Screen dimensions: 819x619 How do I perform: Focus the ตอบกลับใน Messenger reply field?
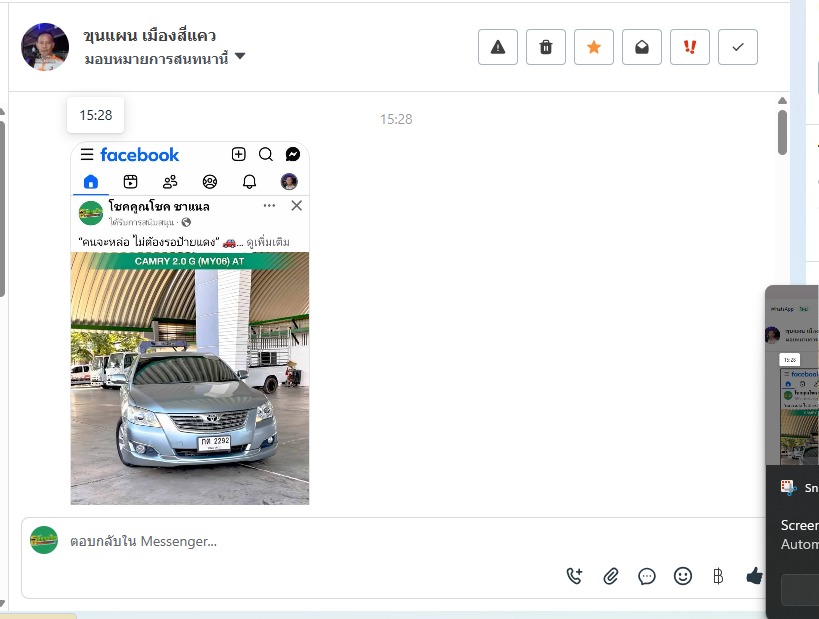pos(300,541)
